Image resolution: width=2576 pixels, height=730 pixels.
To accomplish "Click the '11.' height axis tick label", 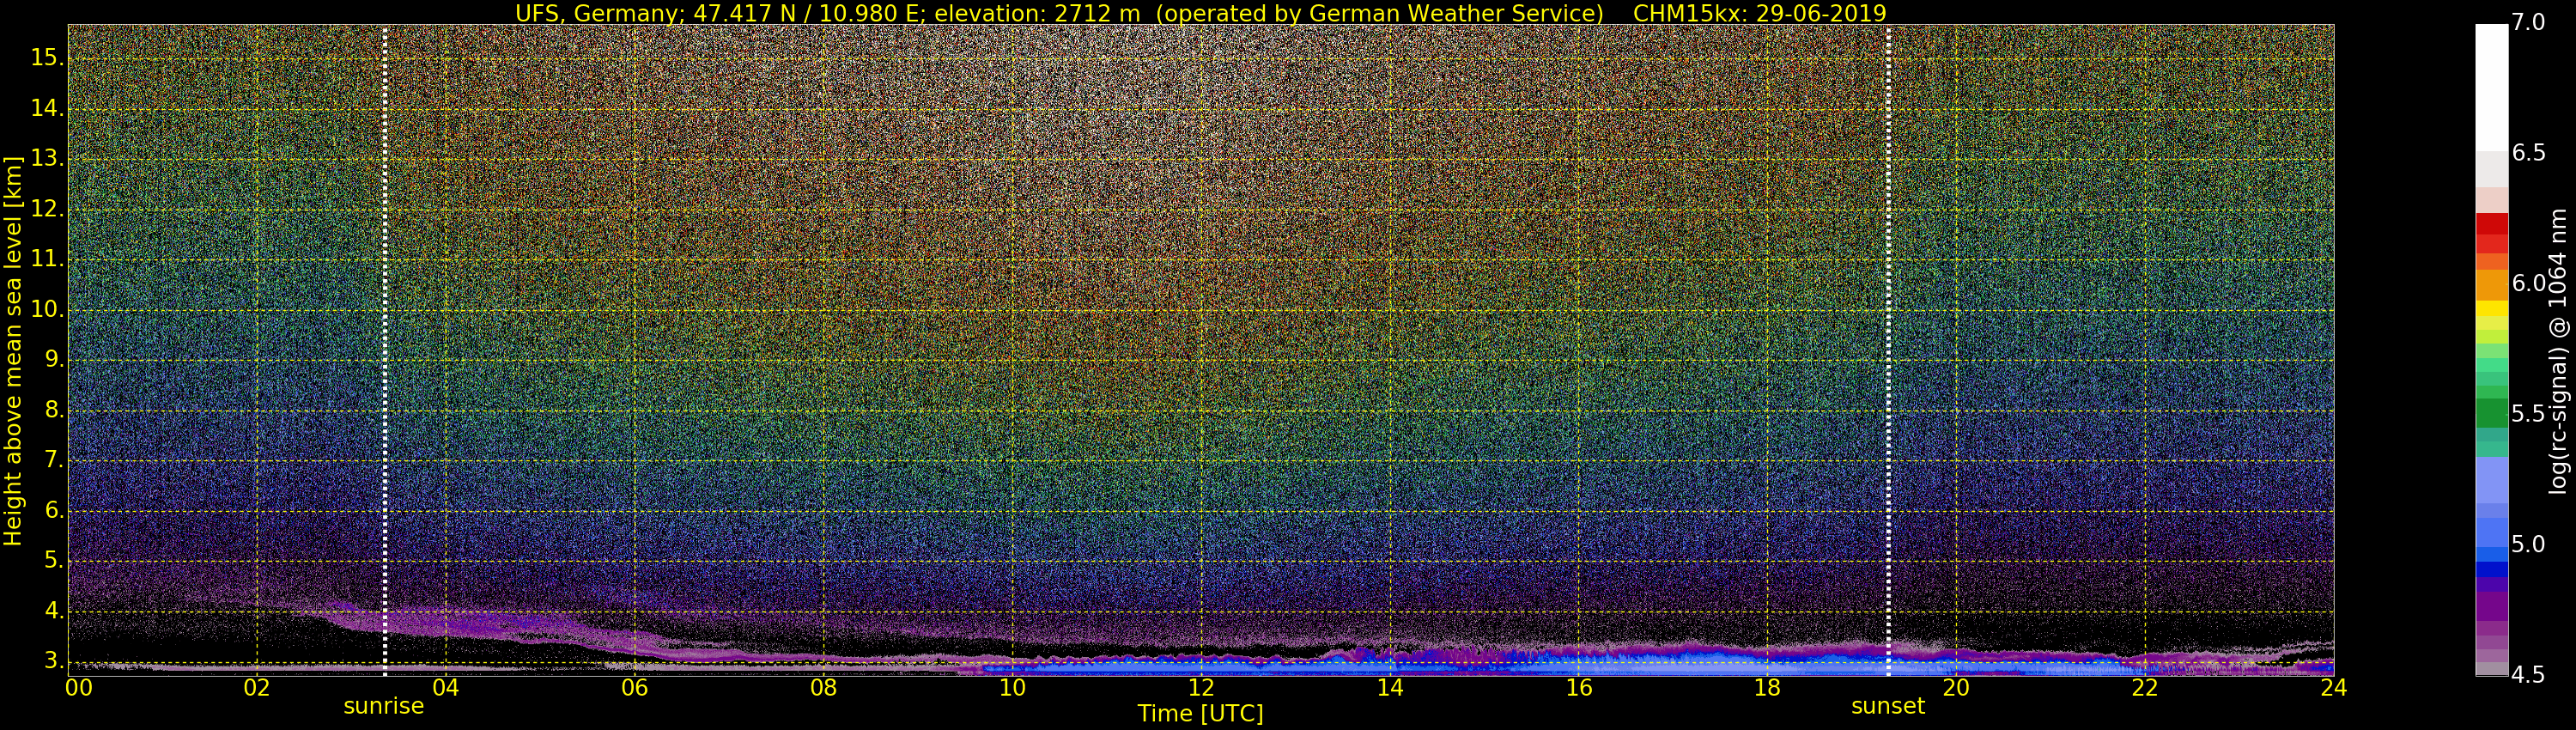I will coord(47,259).
